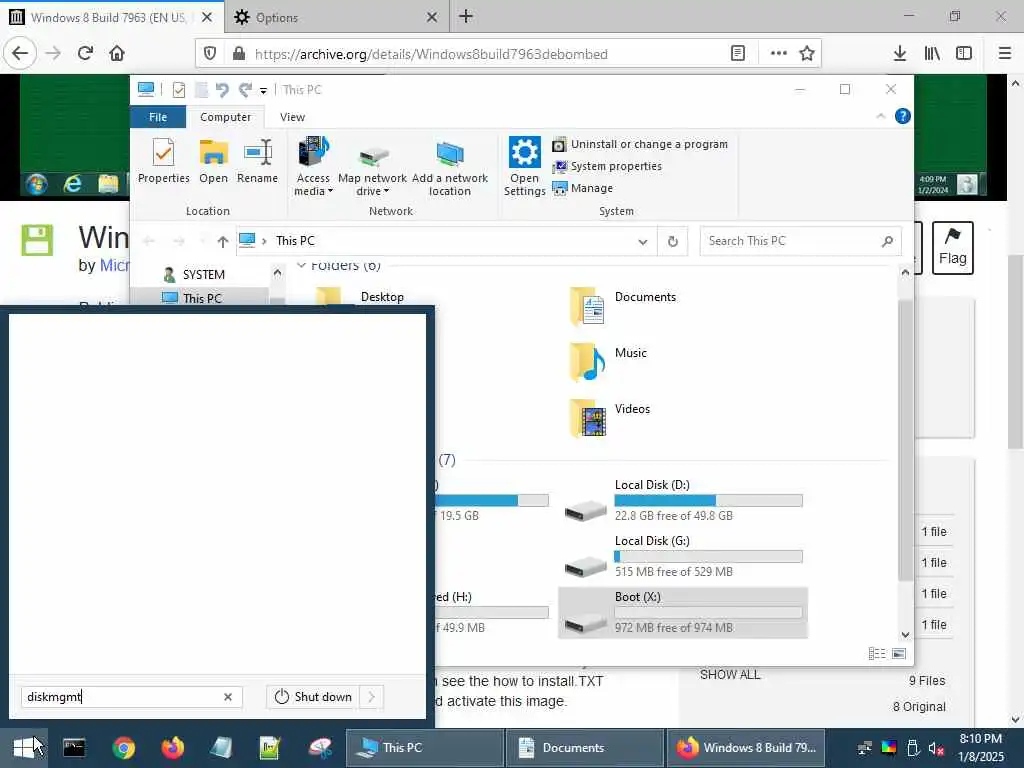The image size is (1024, 768).
Task: Click the Up arrow in Explorer's navigation bar
Action: coord(223,242)
